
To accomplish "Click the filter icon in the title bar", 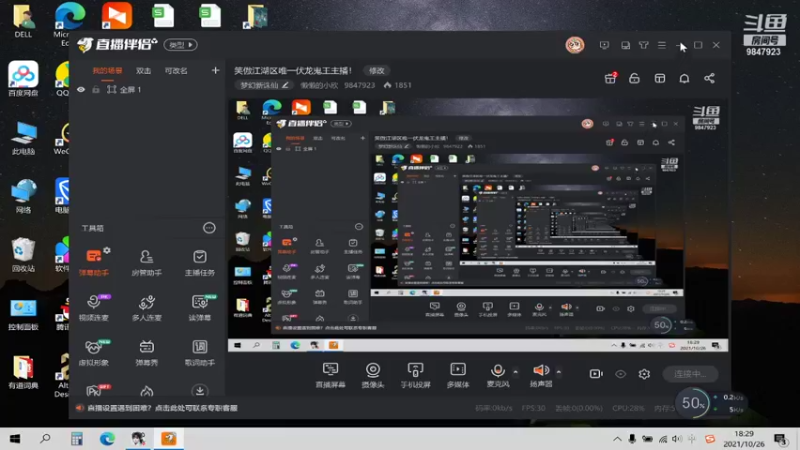I will pyautogui.click(x=643, y=45).
